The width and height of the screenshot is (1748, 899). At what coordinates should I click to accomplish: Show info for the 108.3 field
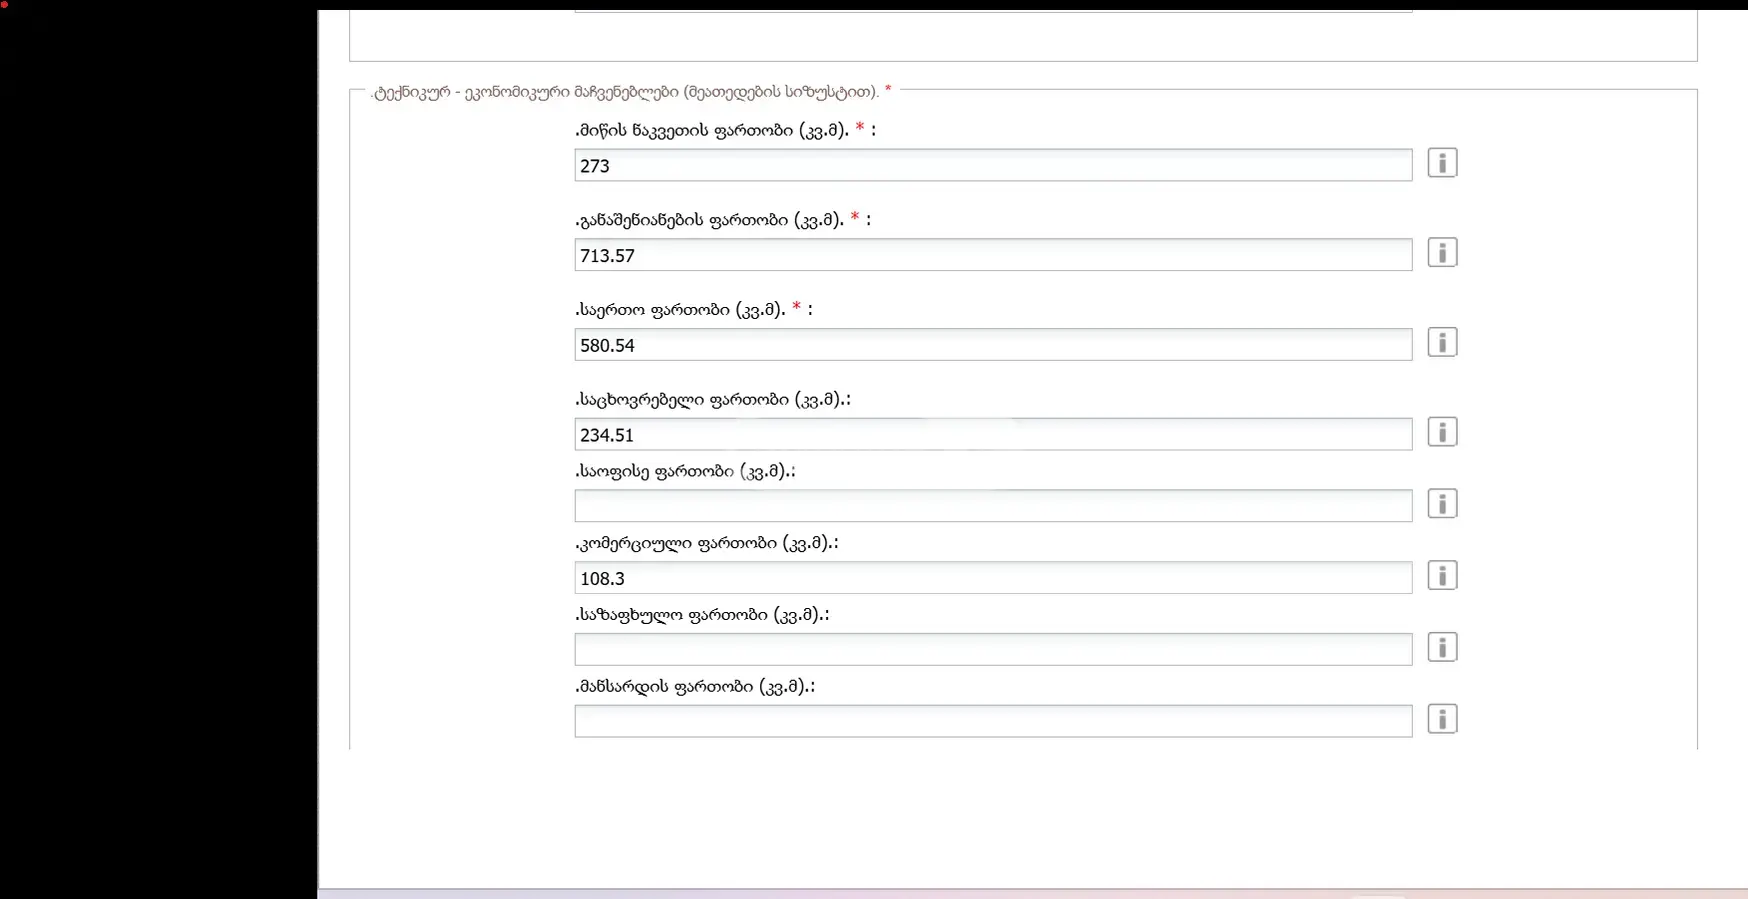(x=1442, y=576)
